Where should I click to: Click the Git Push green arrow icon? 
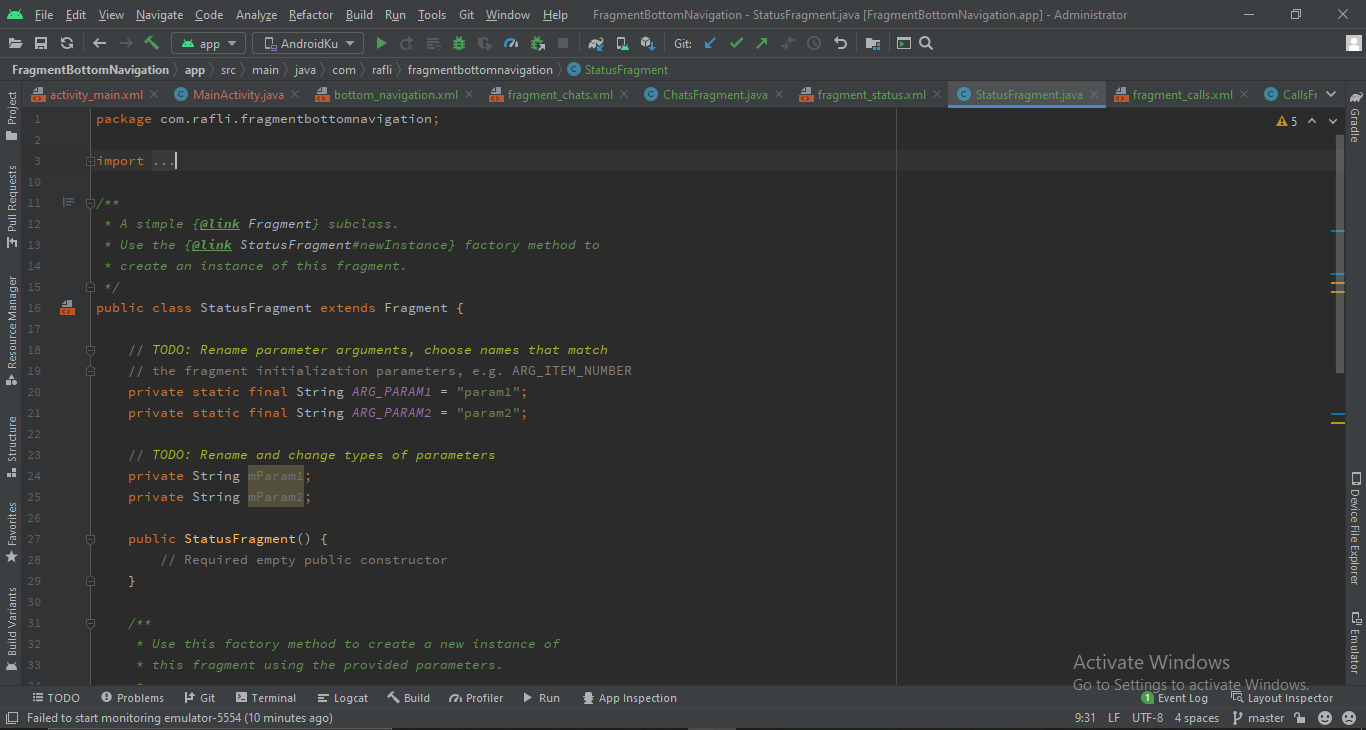point(762,43)
